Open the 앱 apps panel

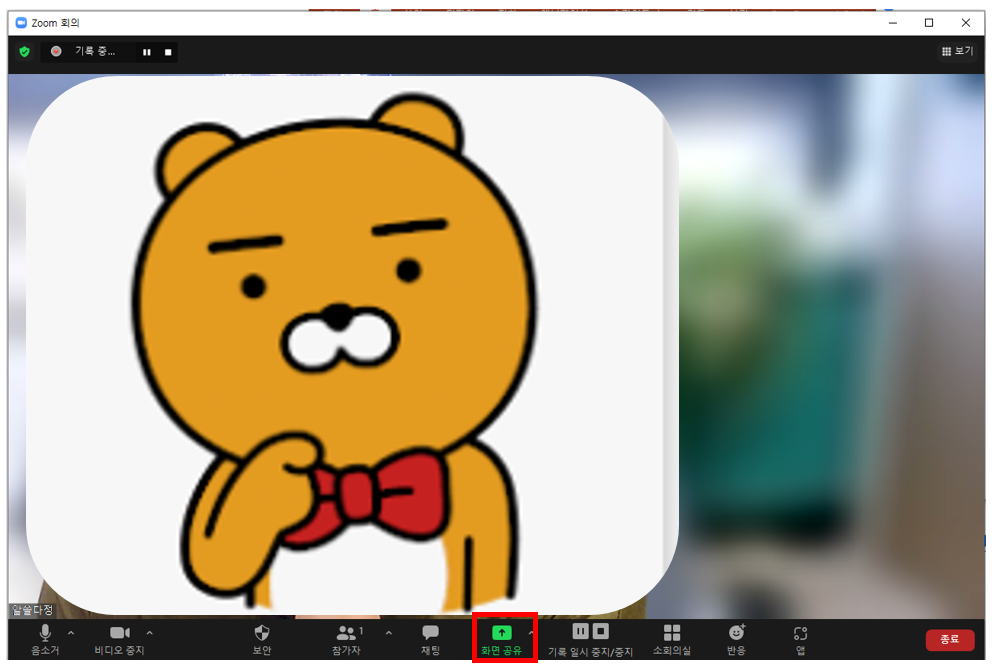pyautogui.click(x=800, y=639)
